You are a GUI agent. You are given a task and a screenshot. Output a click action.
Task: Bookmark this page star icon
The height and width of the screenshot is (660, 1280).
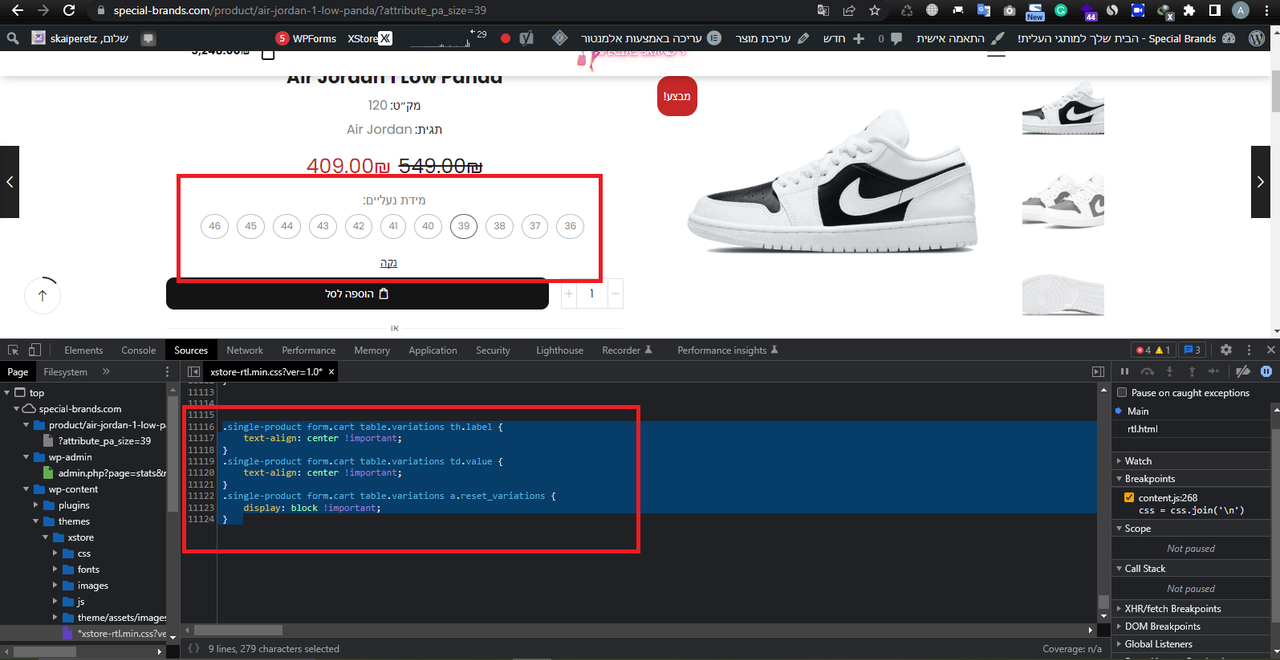(x=875, y=11)
